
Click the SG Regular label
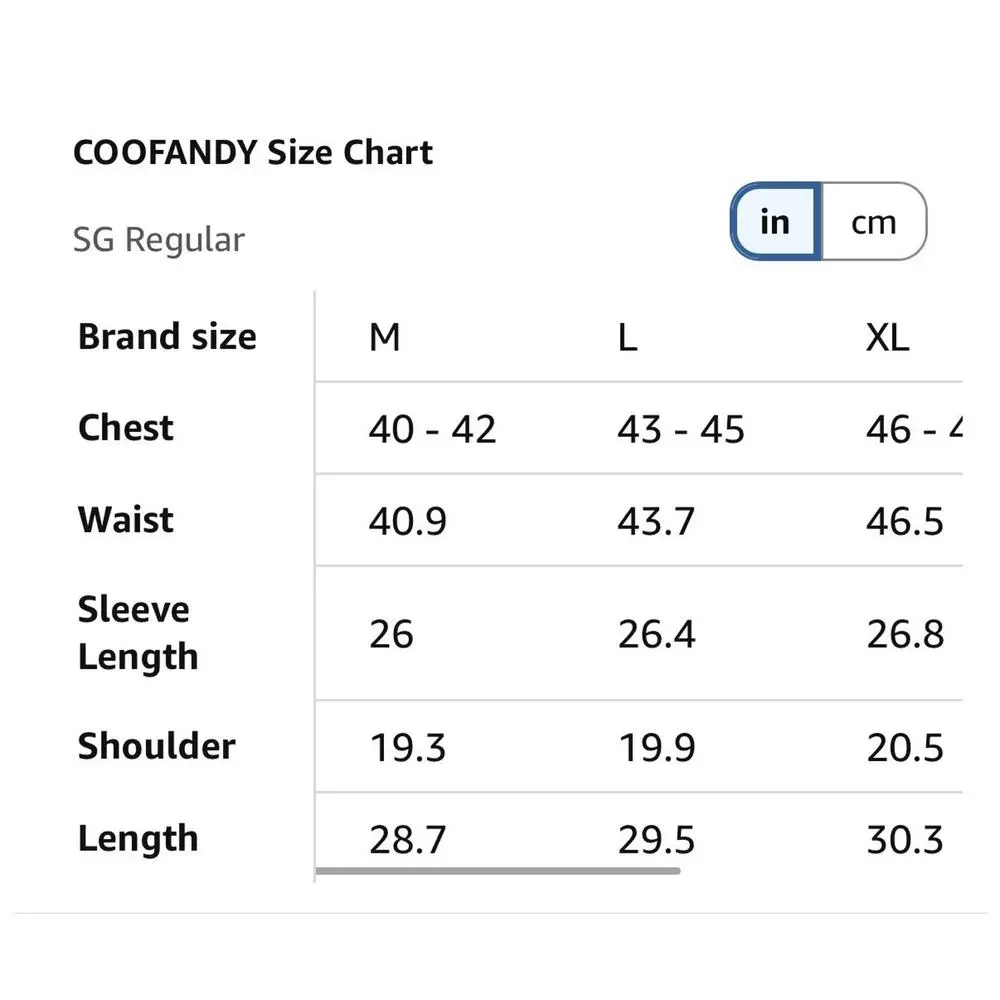159,240
